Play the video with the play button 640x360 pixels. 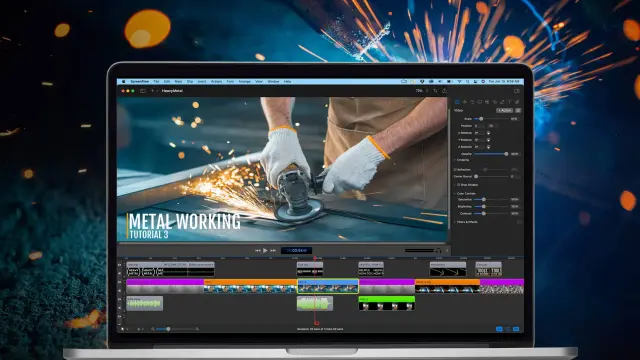[x=265, y=250]
